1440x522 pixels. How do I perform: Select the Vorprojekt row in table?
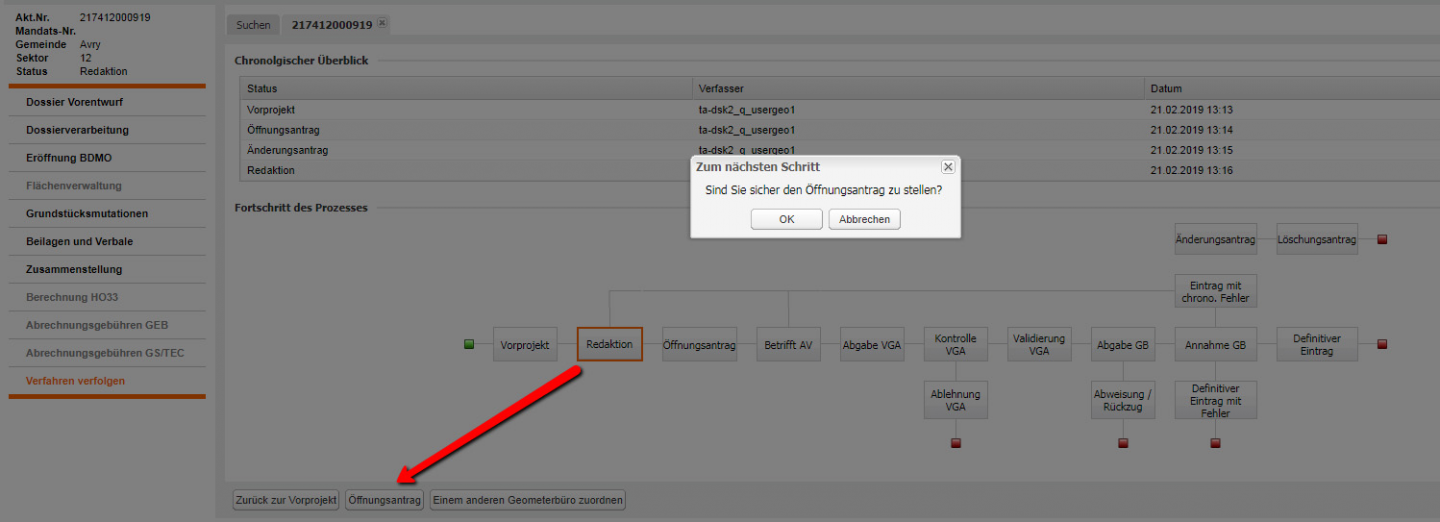click(x=272, y=110)
